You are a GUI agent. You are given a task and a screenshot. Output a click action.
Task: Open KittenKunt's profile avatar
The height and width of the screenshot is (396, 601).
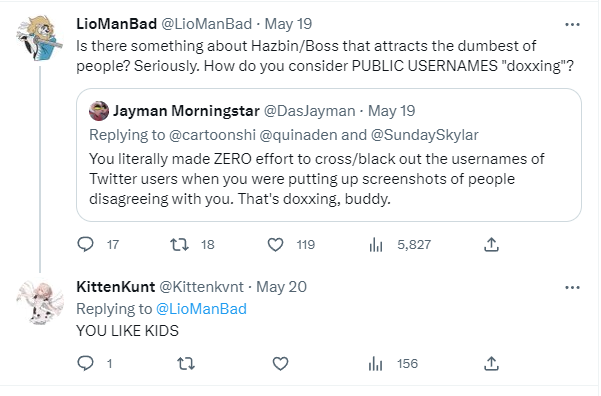point(40,302)
